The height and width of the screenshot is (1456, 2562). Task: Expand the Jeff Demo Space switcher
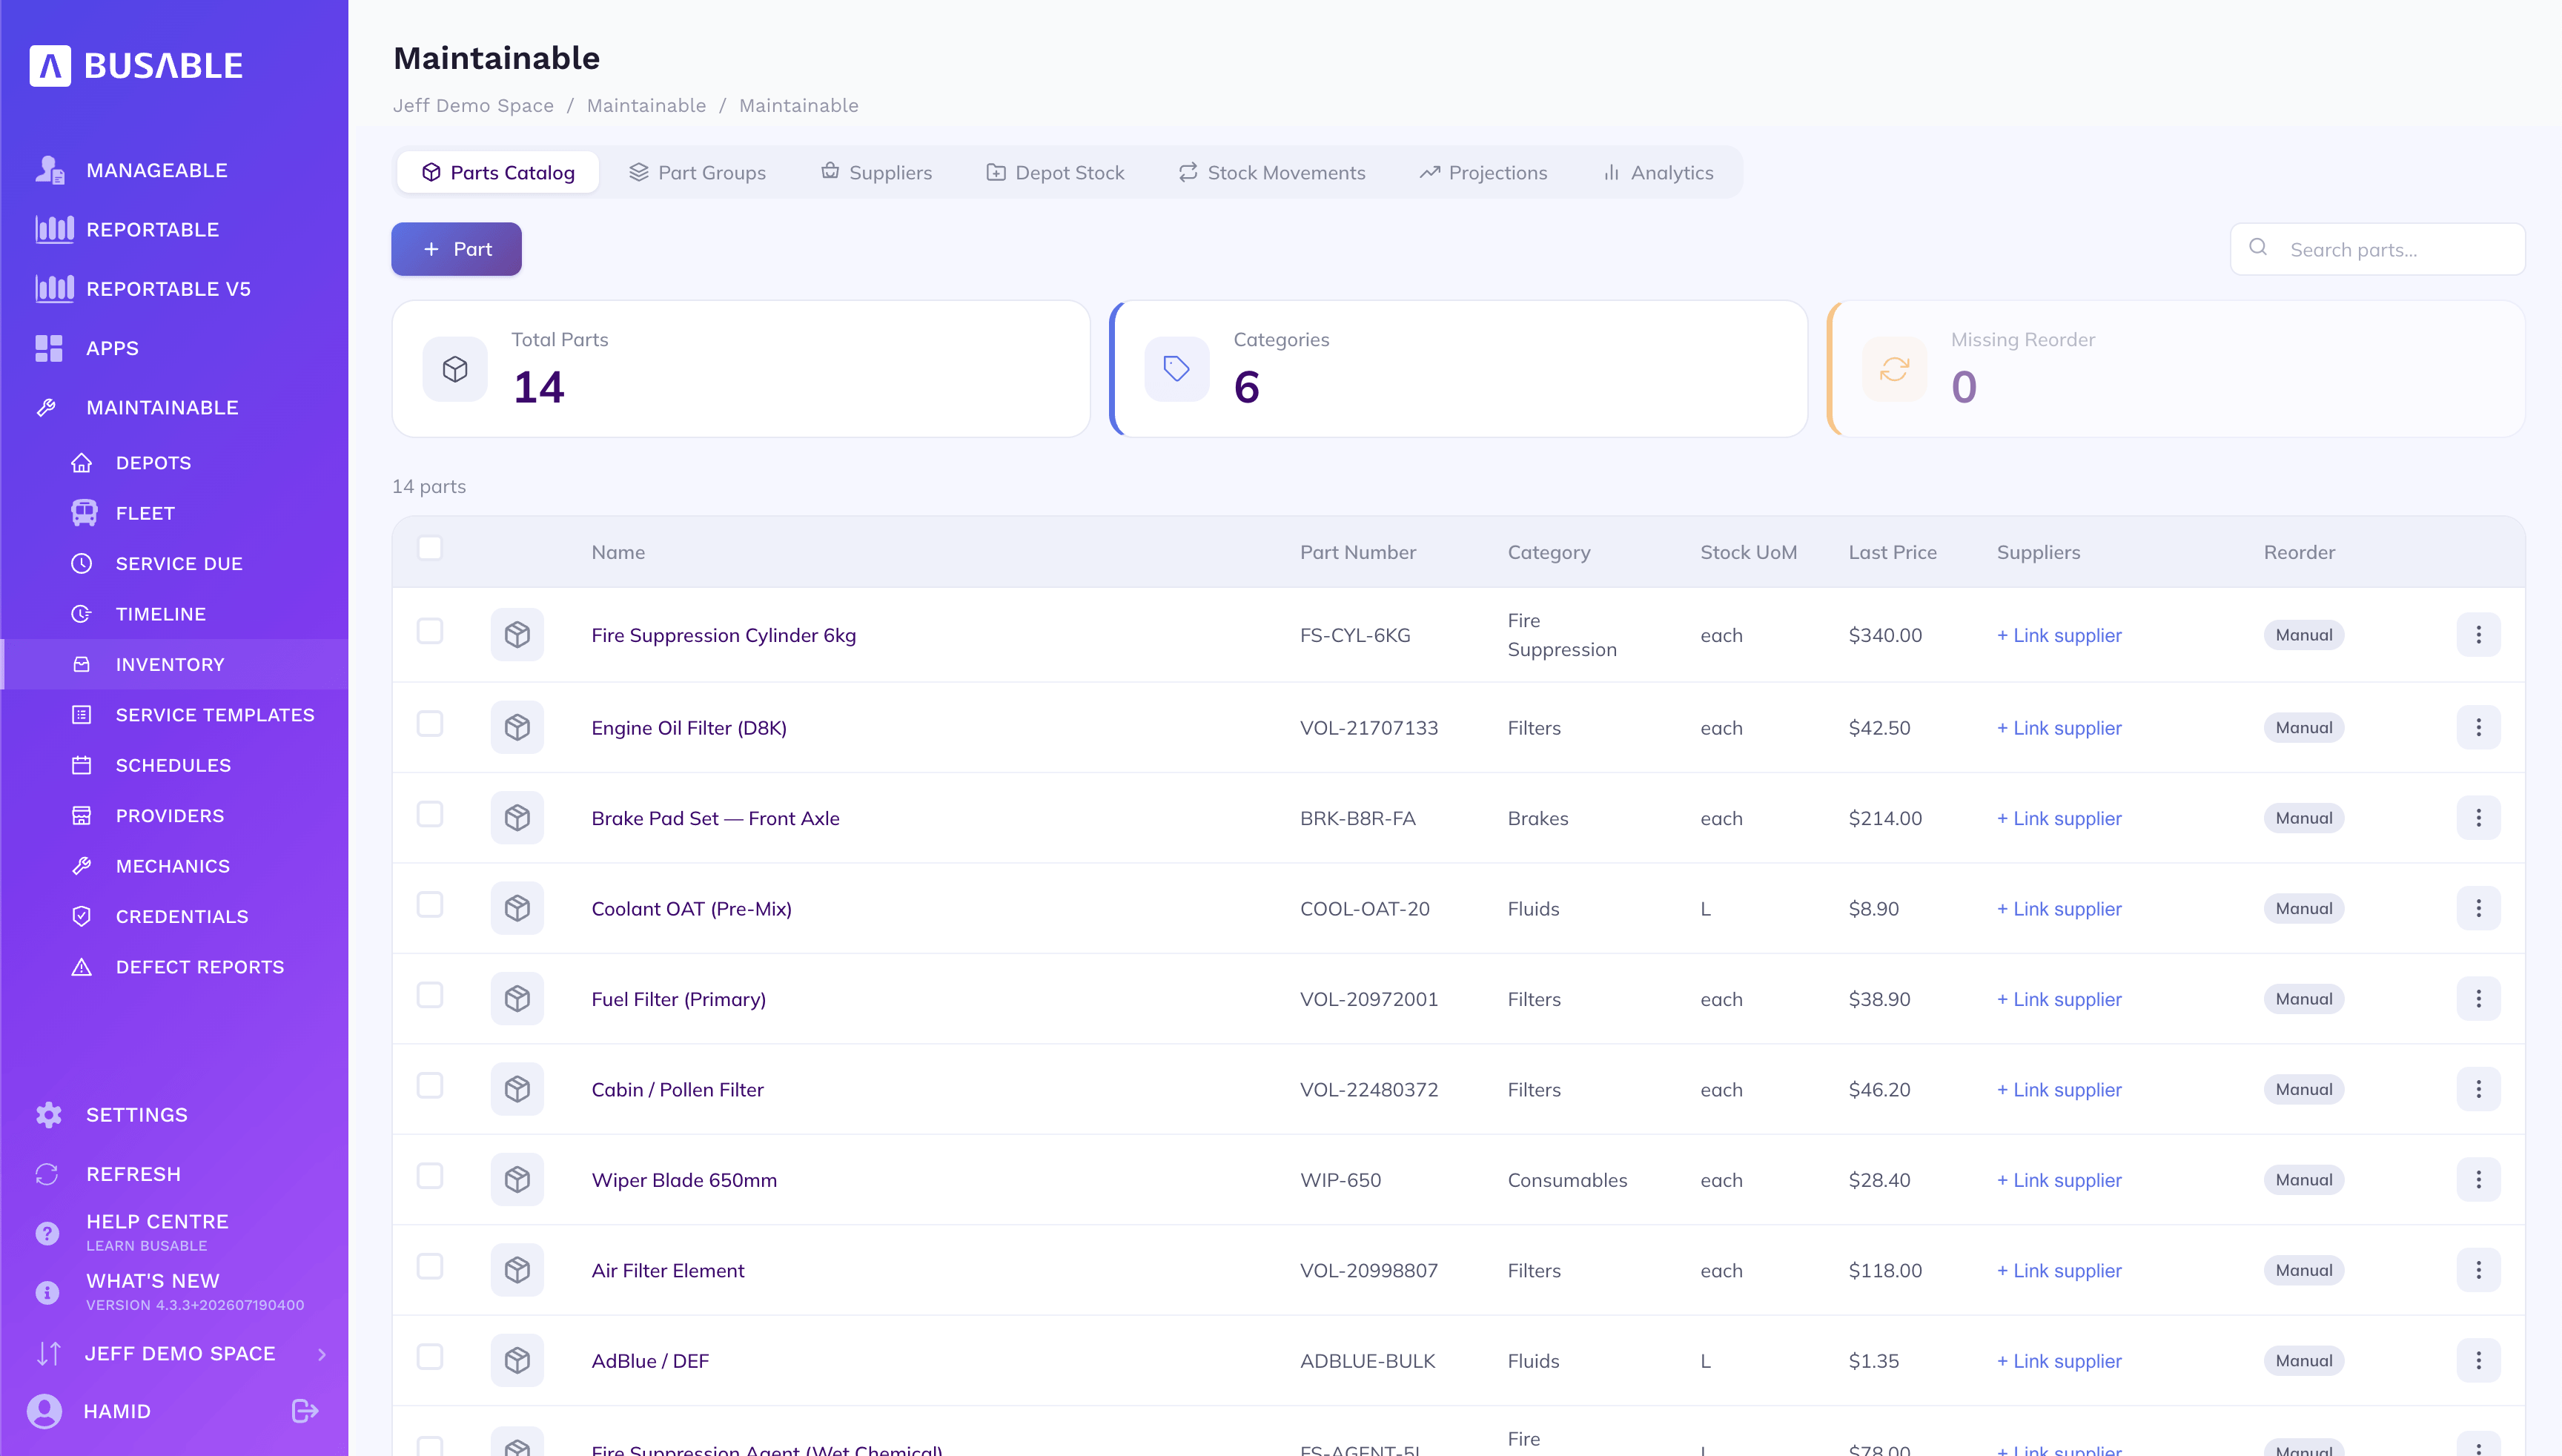[175, 1354]
